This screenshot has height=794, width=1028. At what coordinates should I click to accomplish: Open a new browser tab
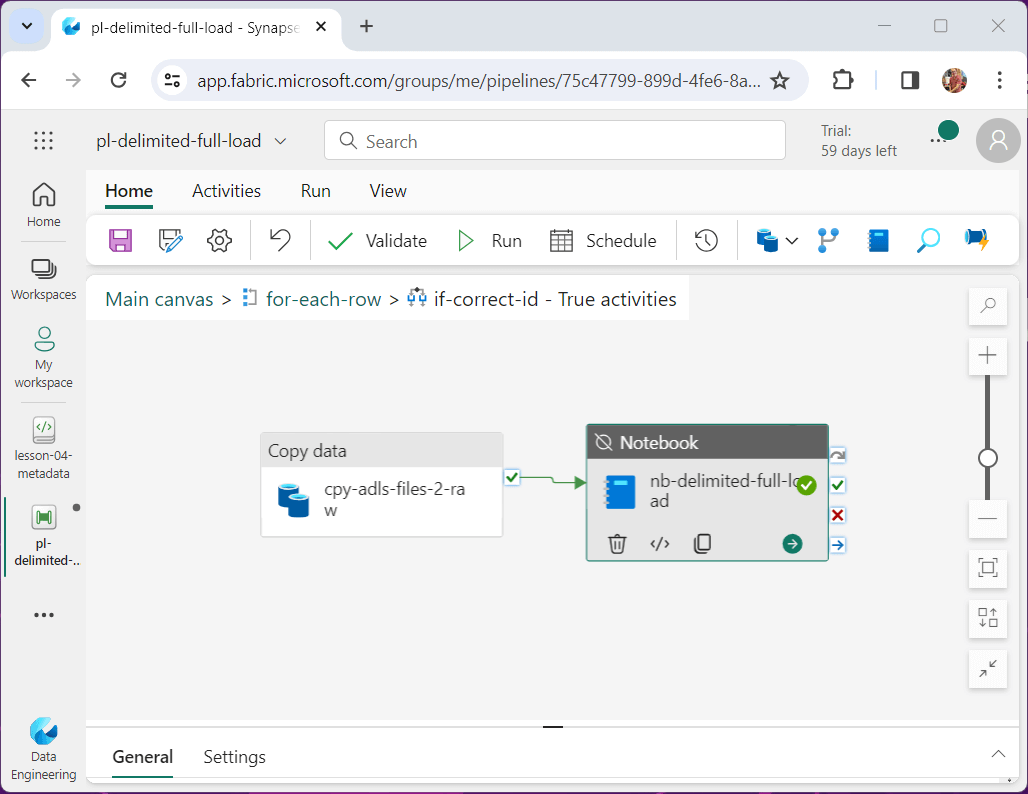366,26
